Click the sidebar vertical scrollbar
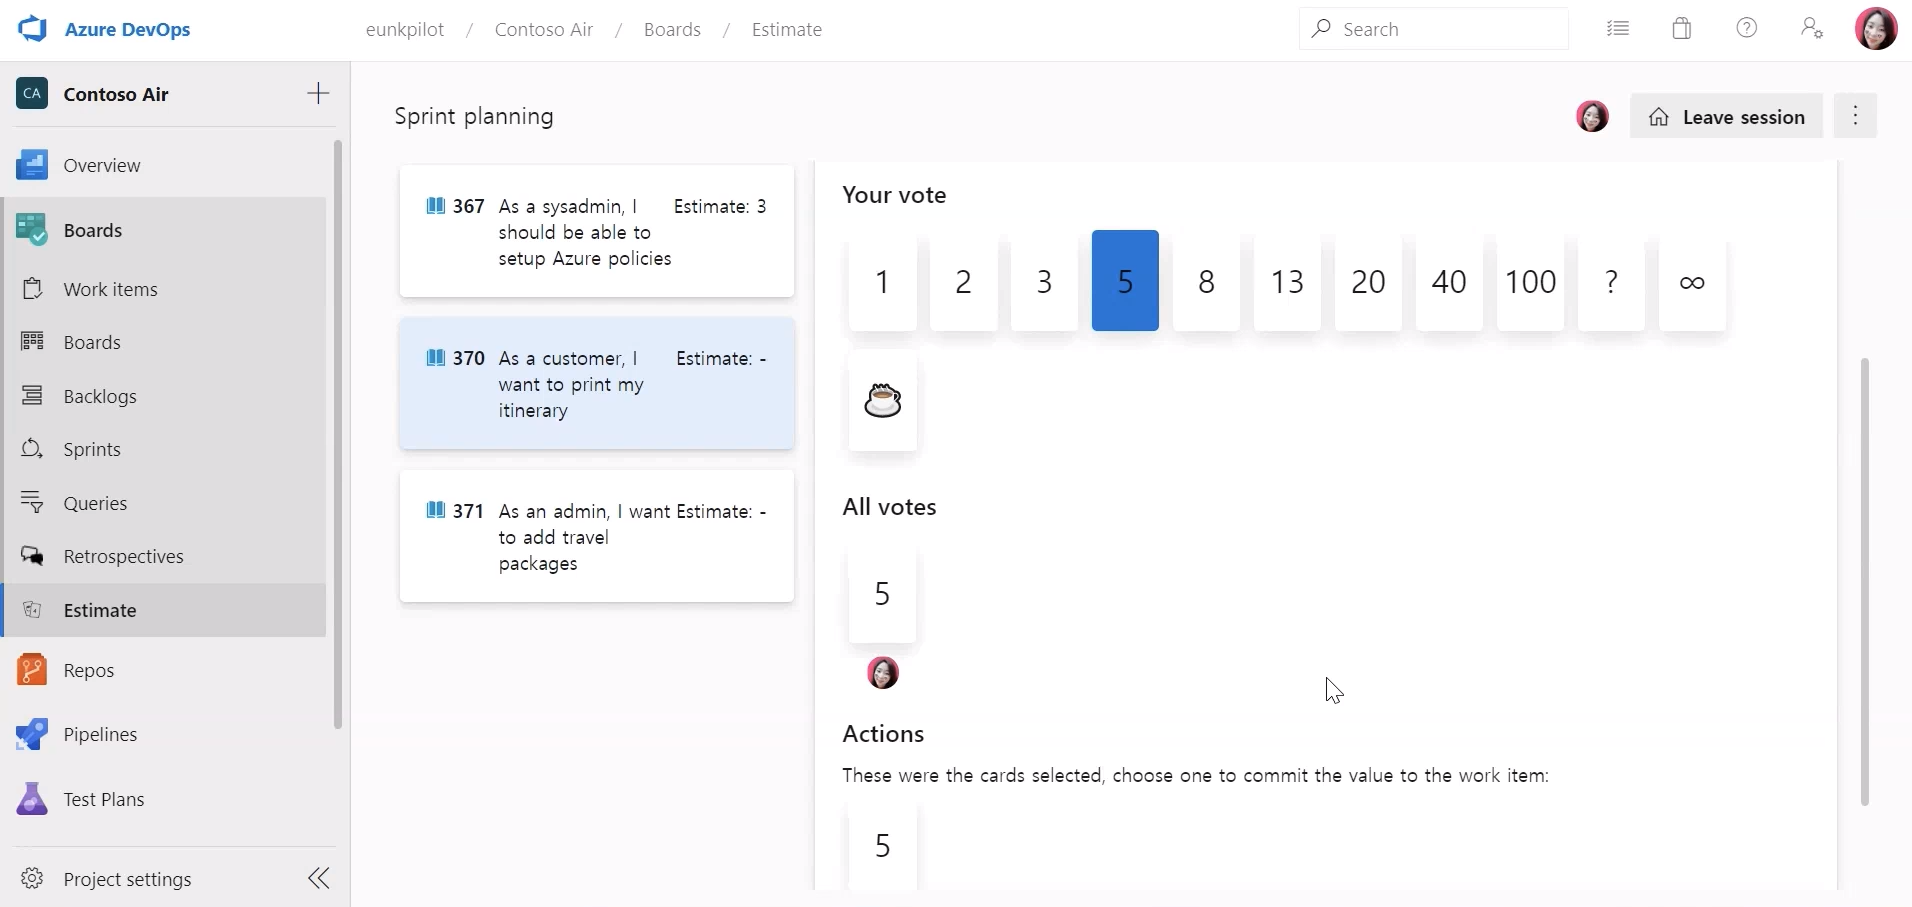This screenshot has height=907, width=1912. (x=338, y=434)
